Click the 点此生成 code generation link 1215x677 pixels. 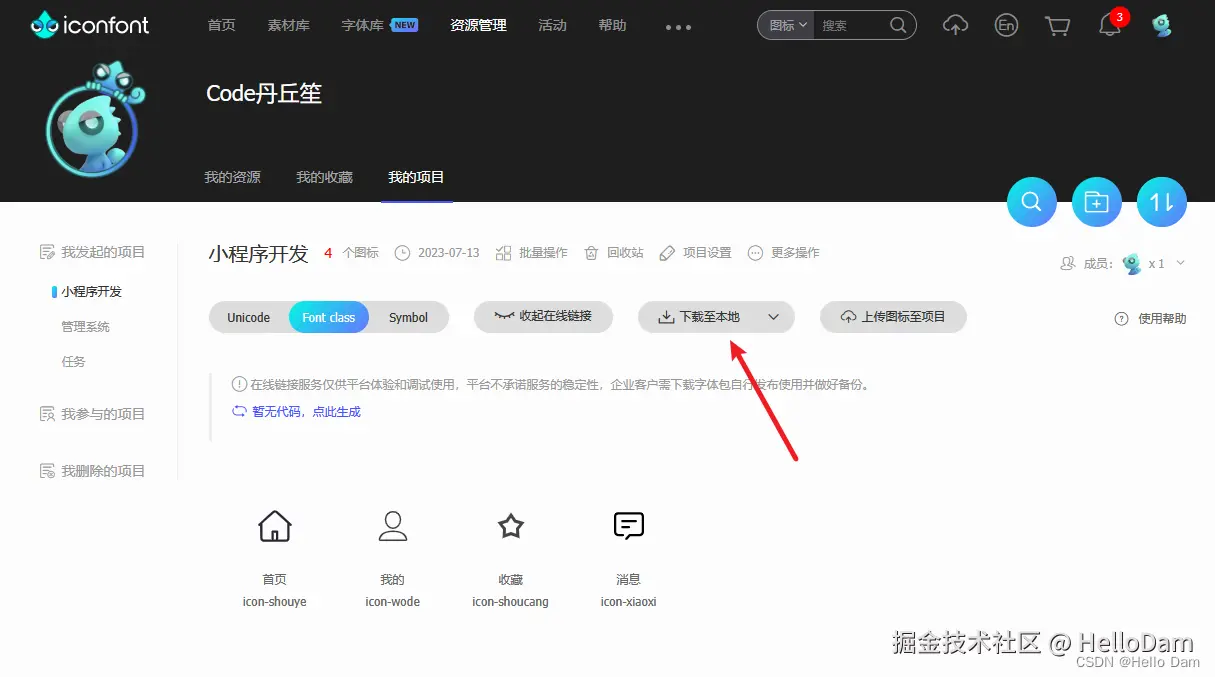point(336,411)
